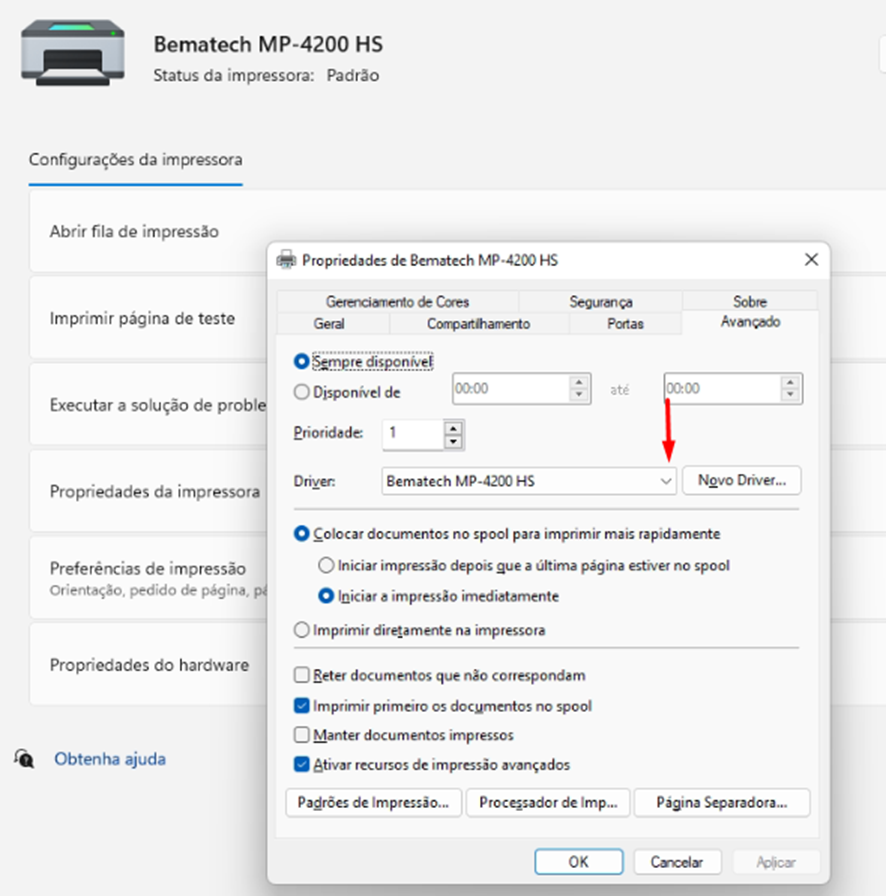Open the Sobre tab

[750, 302]
